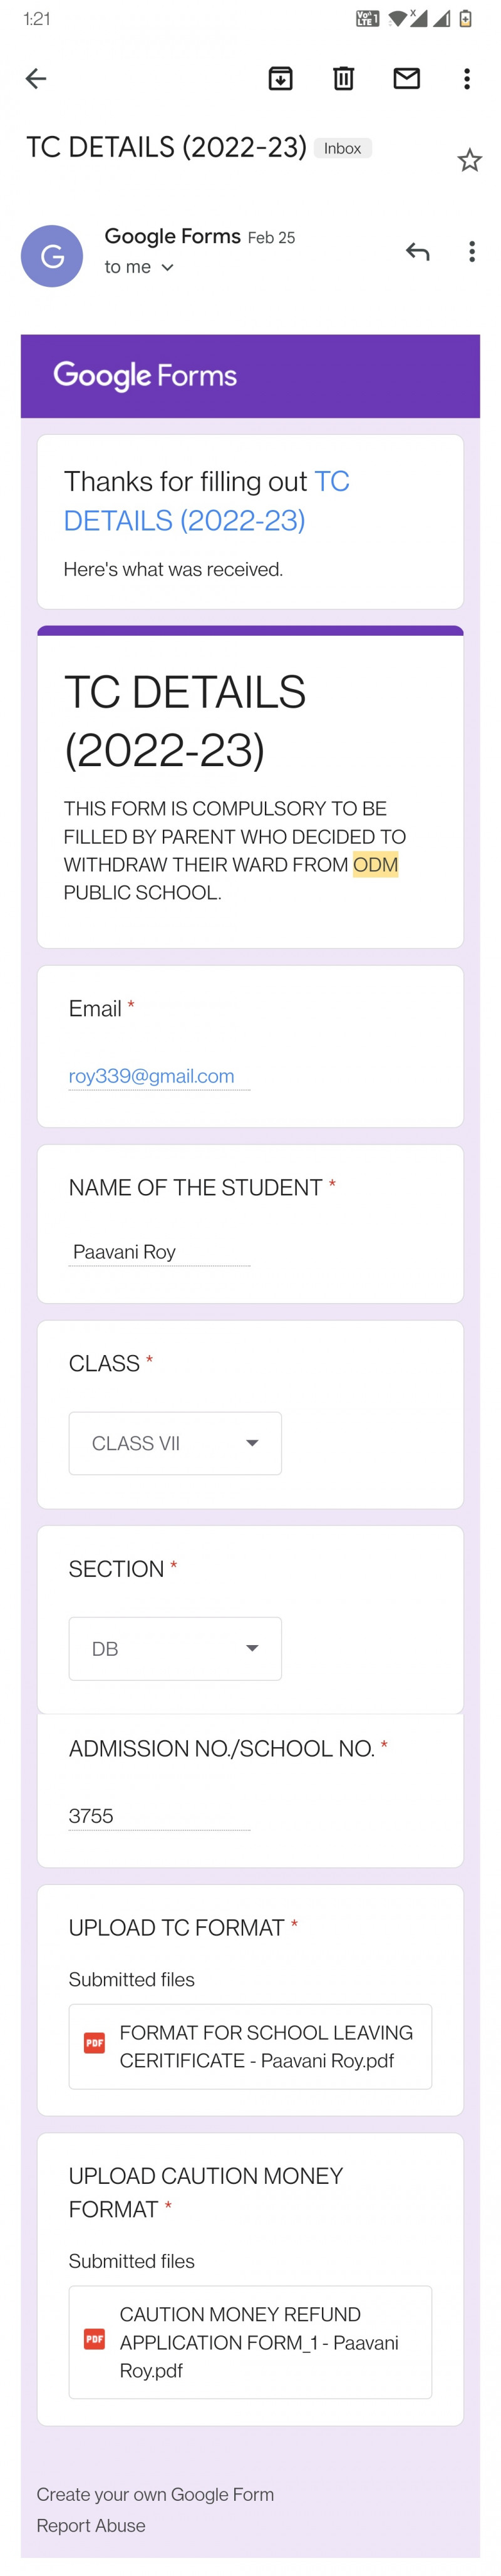
Task: Tap the Google Forms sender avatar
Action: click(x=52, y=256)
